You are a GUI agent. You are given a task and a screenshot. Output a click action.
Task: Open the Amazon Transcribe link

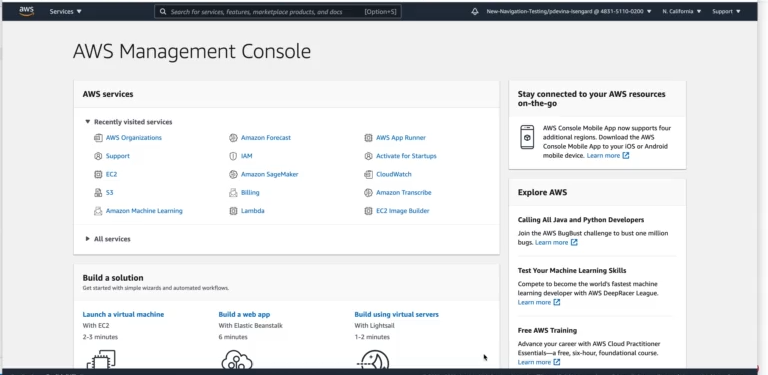point(404,193)
